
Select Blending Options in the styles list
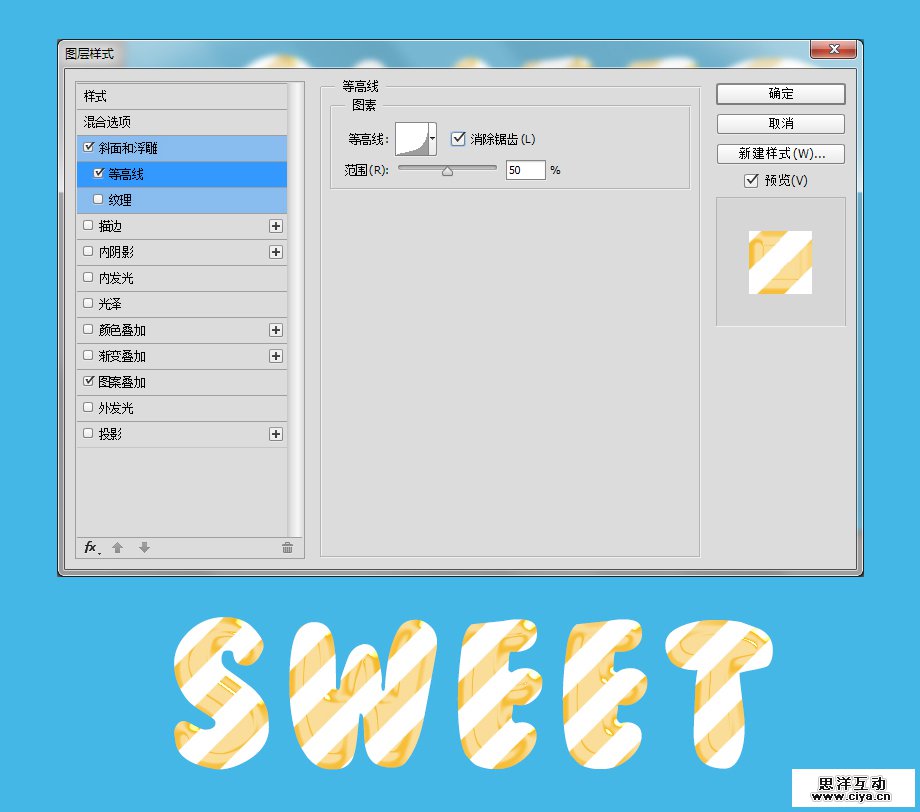pyautogui.click(x=108, y=122)
